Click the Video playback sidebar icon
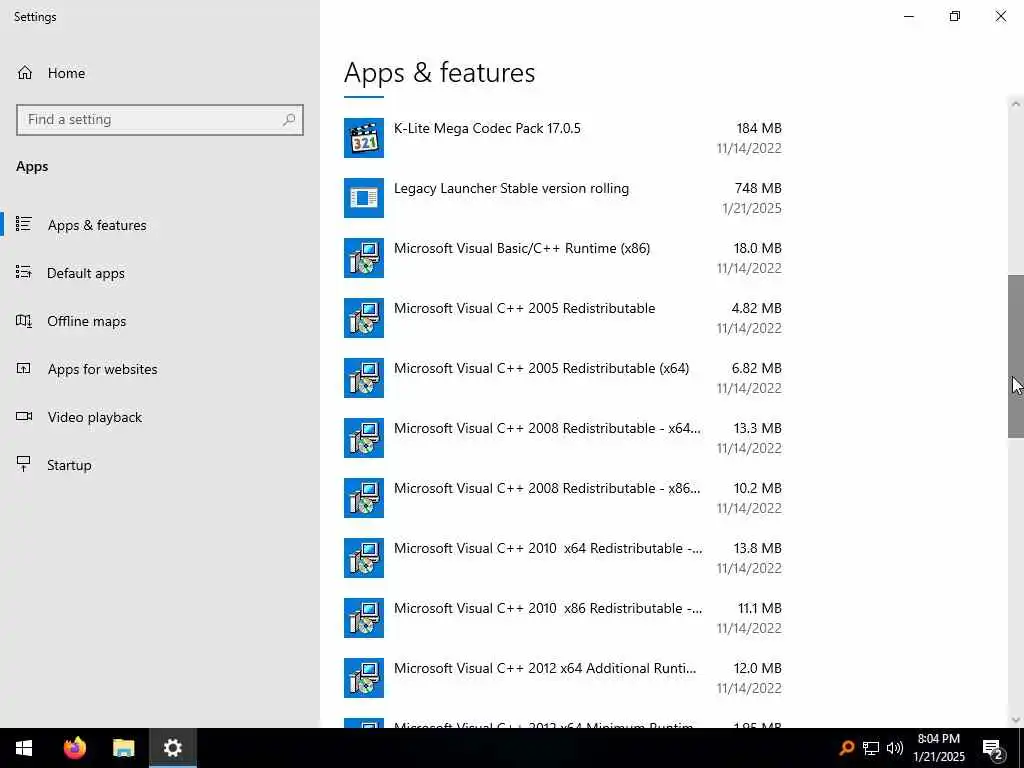This screenshot has height=768, width=1024. (24, 416)
